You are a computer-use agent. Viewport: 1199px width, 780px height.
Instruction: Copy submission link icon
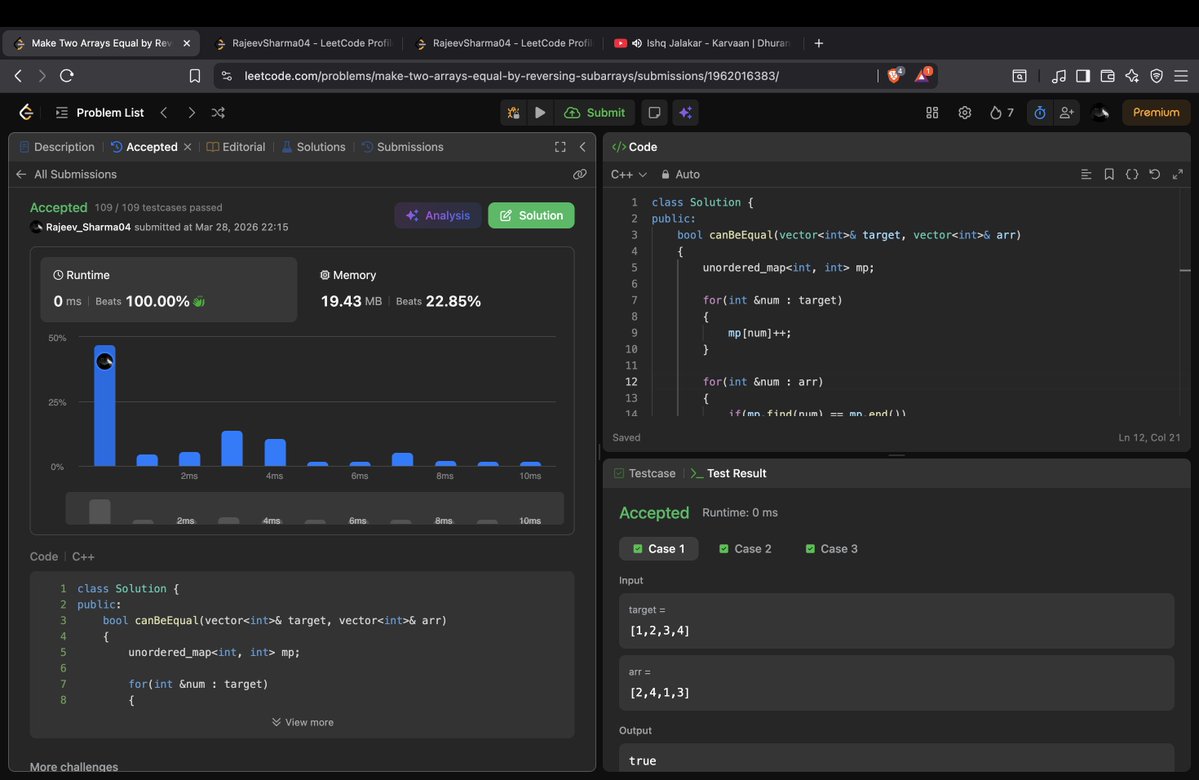(580, 174)
